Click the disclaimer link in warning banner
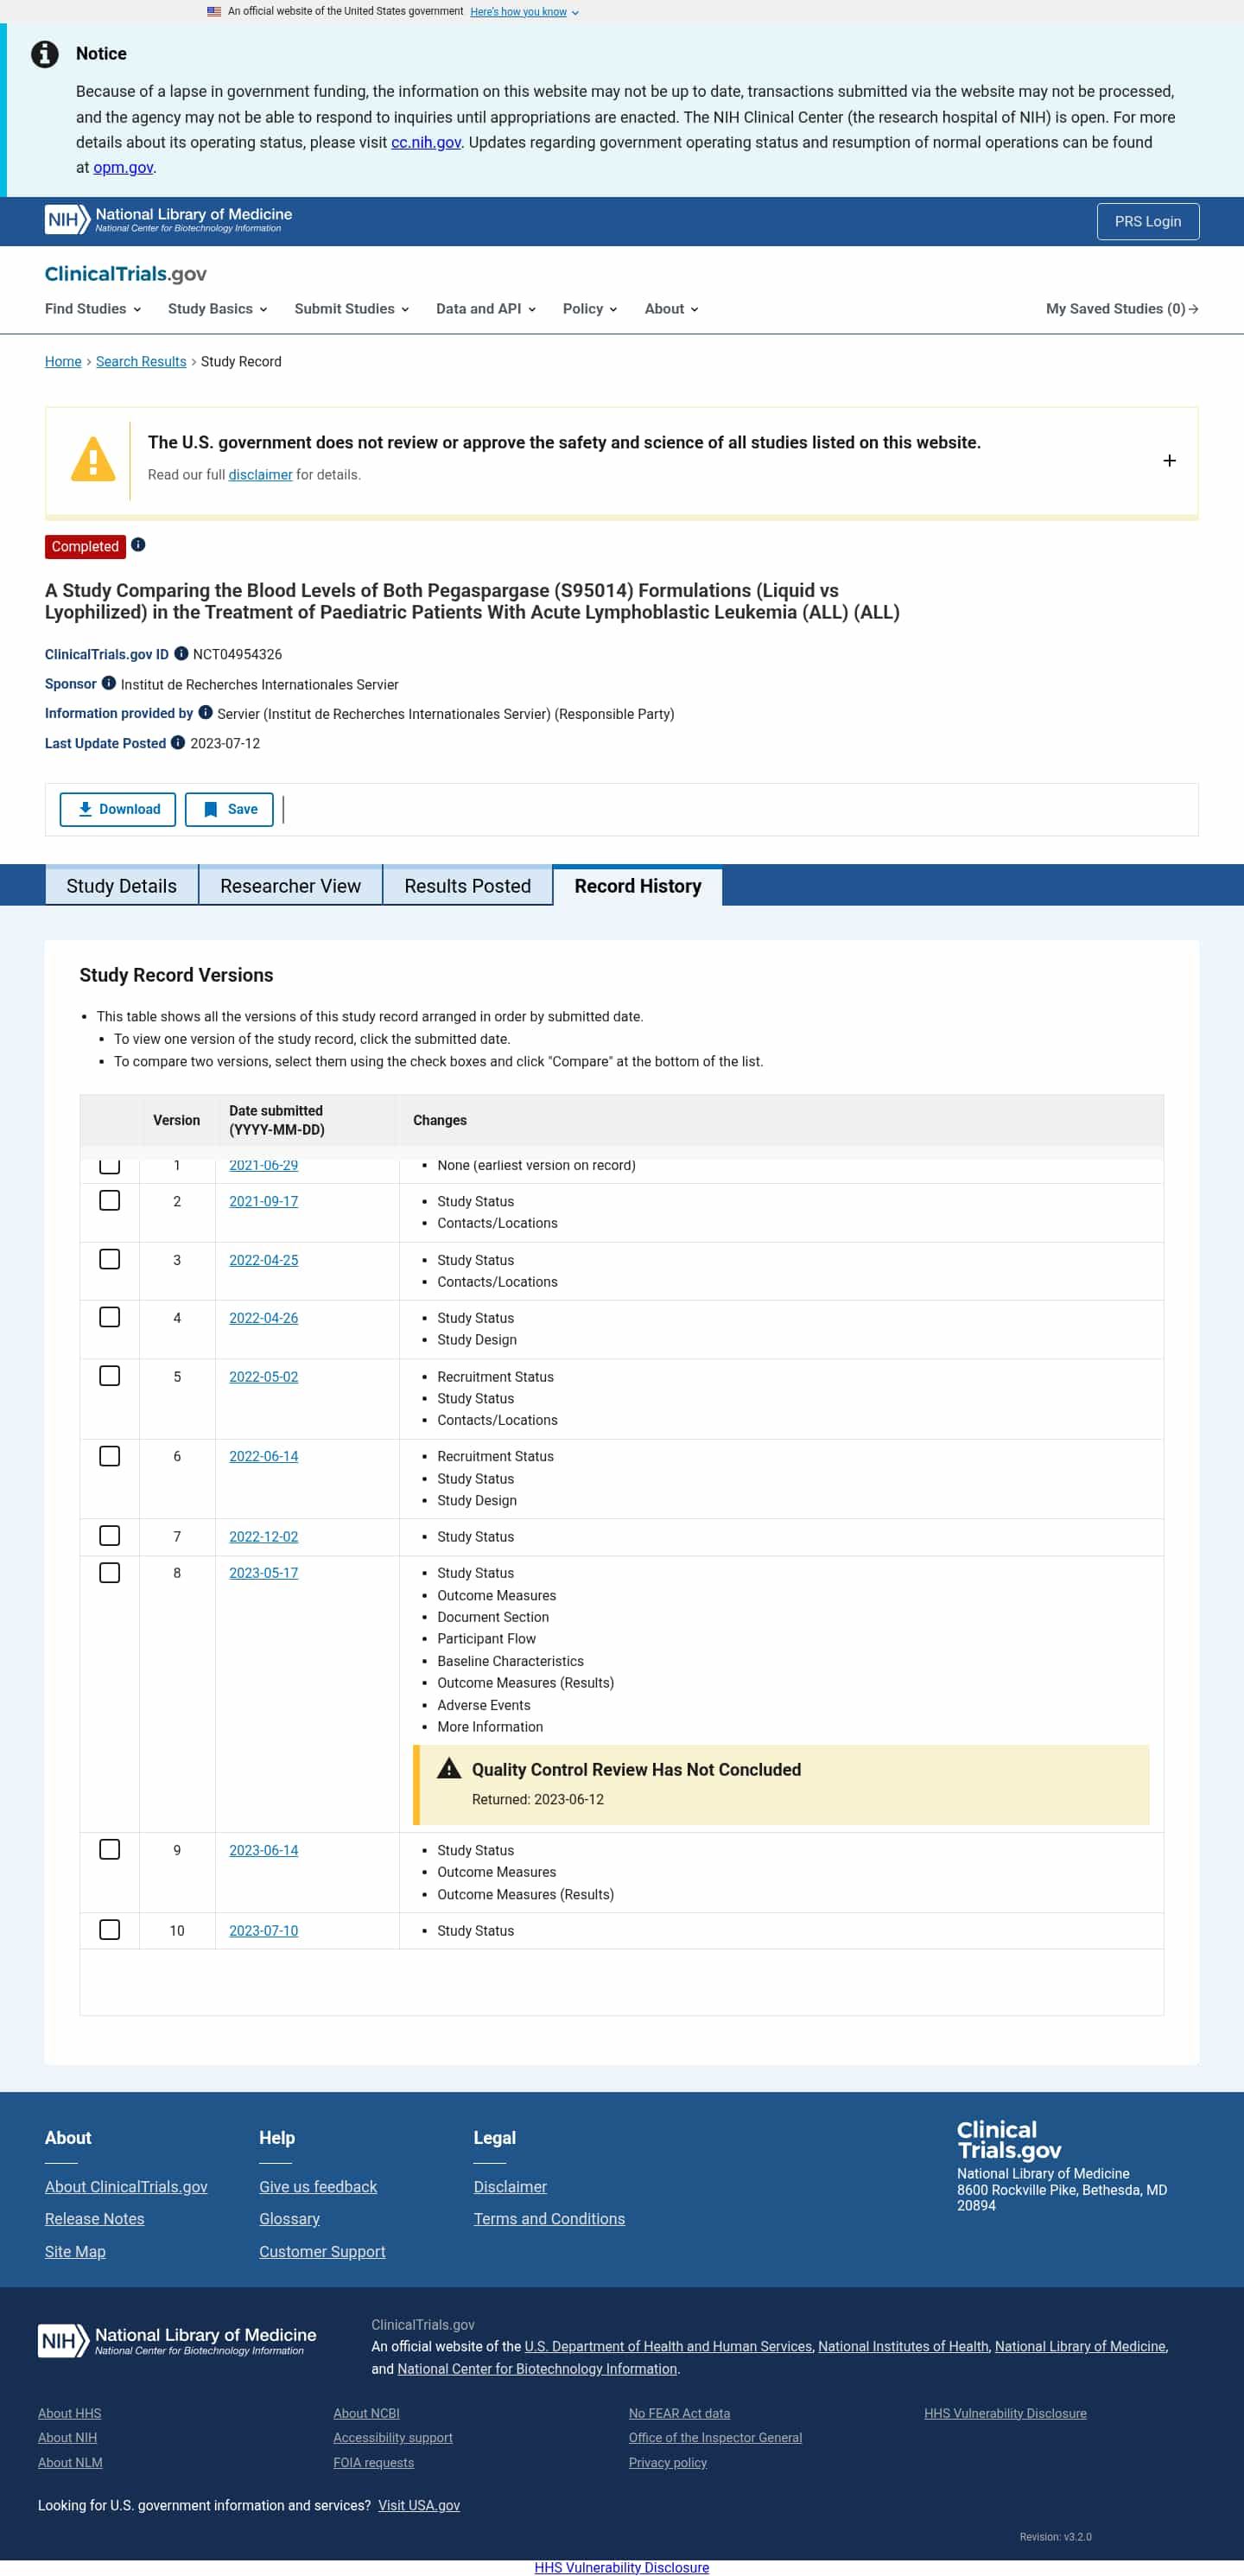The height and width of the screenshot is (2576, 1244). [x=260, y=475]
